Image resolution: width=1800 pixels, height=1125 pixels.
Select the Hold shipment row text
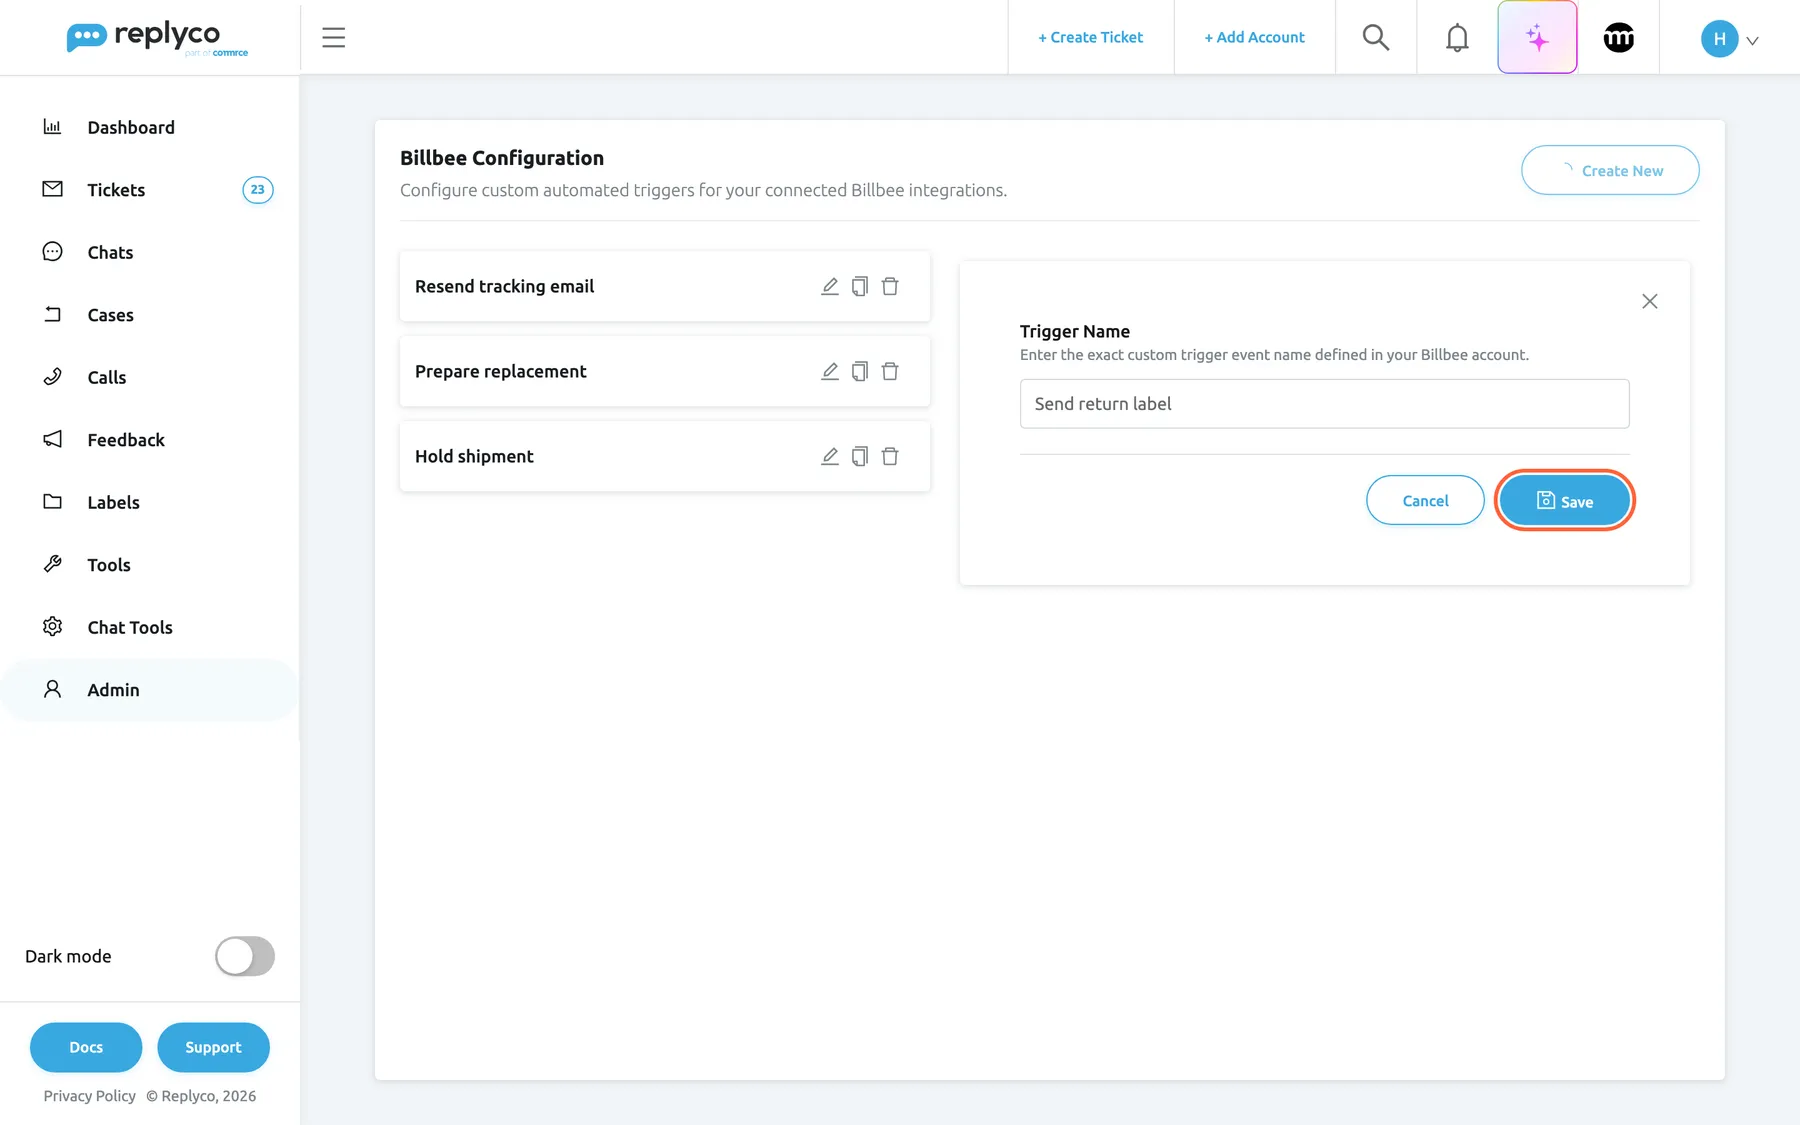pos(474,456)
